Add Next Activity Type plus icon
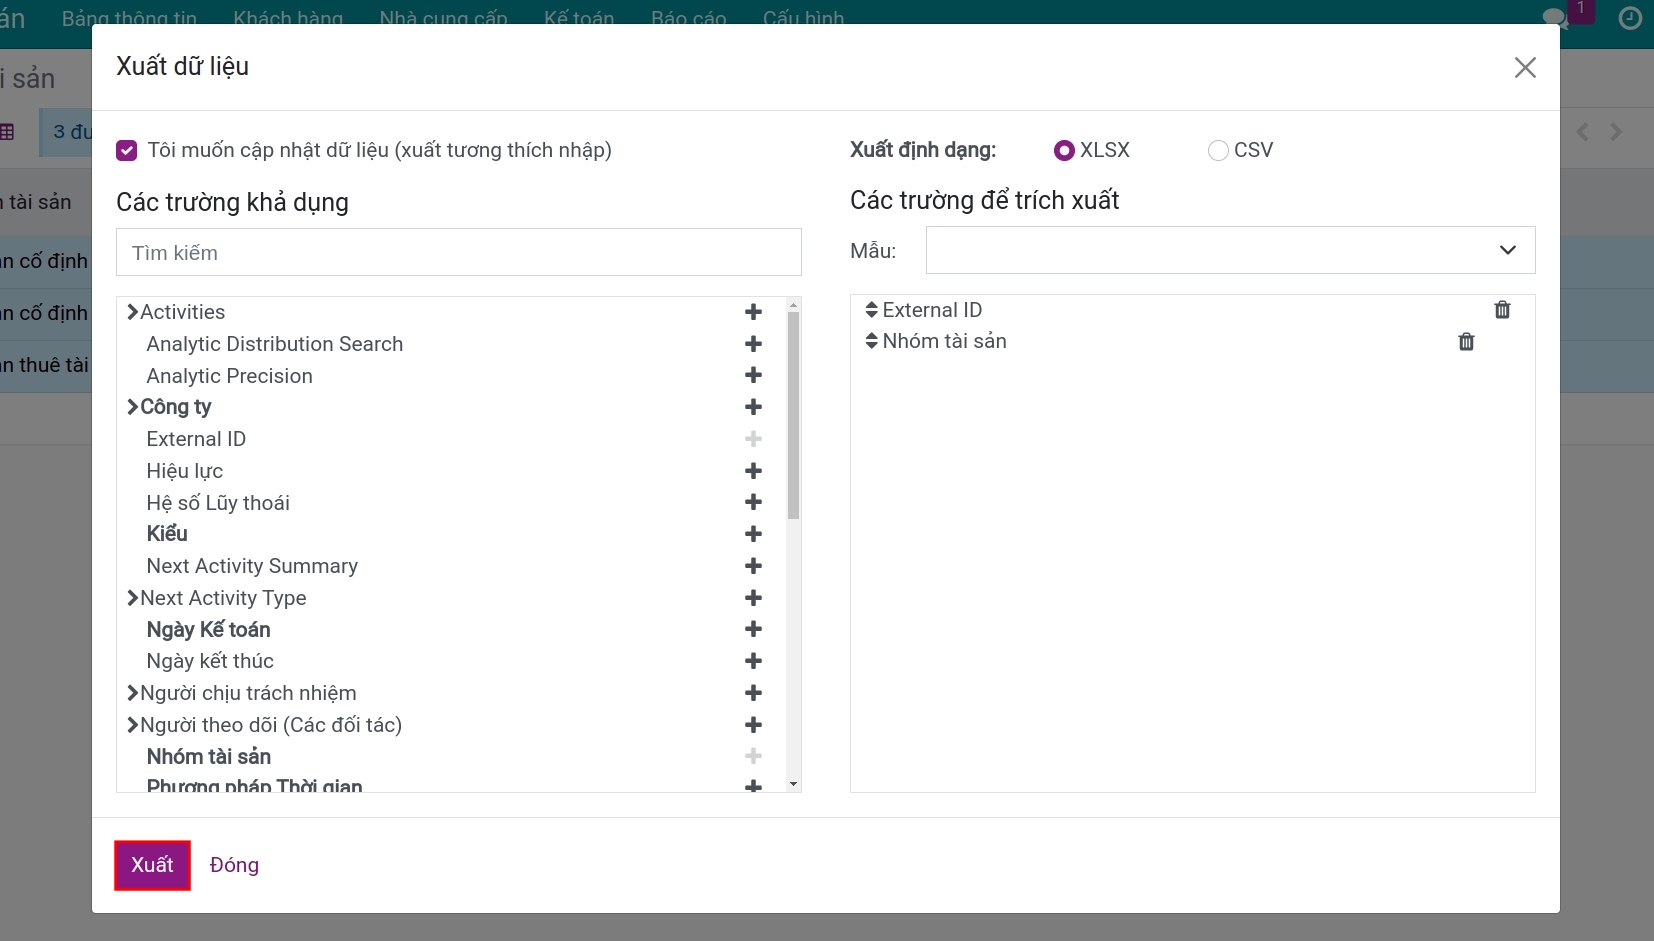This screenshot has height=941, width=1654. click(754, 598)
